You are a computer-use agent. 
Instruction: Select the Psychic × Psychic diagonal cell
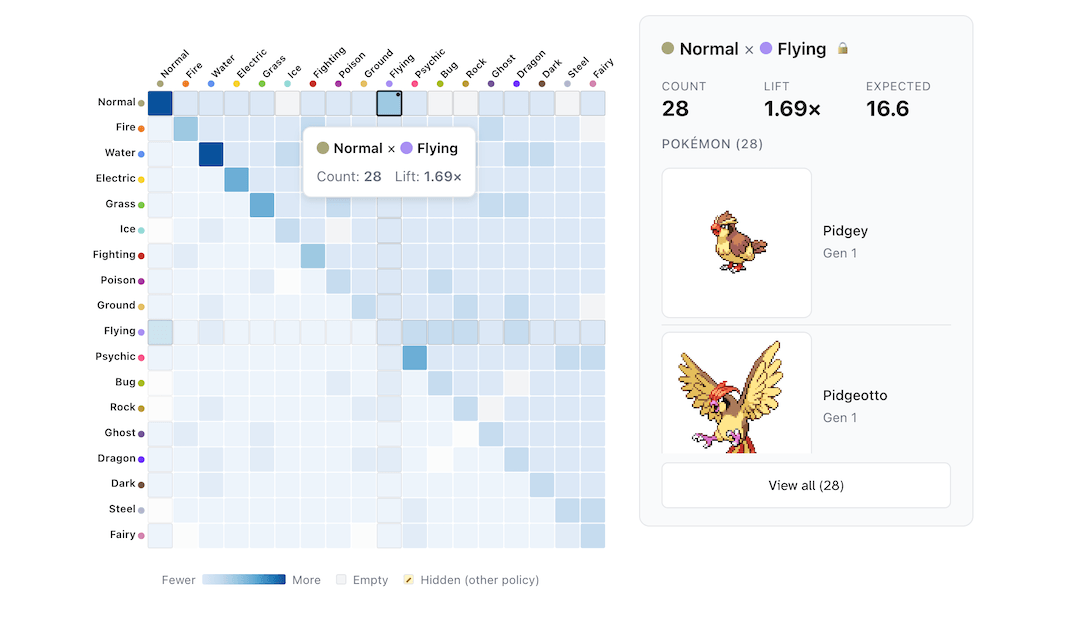coord(415,357)
